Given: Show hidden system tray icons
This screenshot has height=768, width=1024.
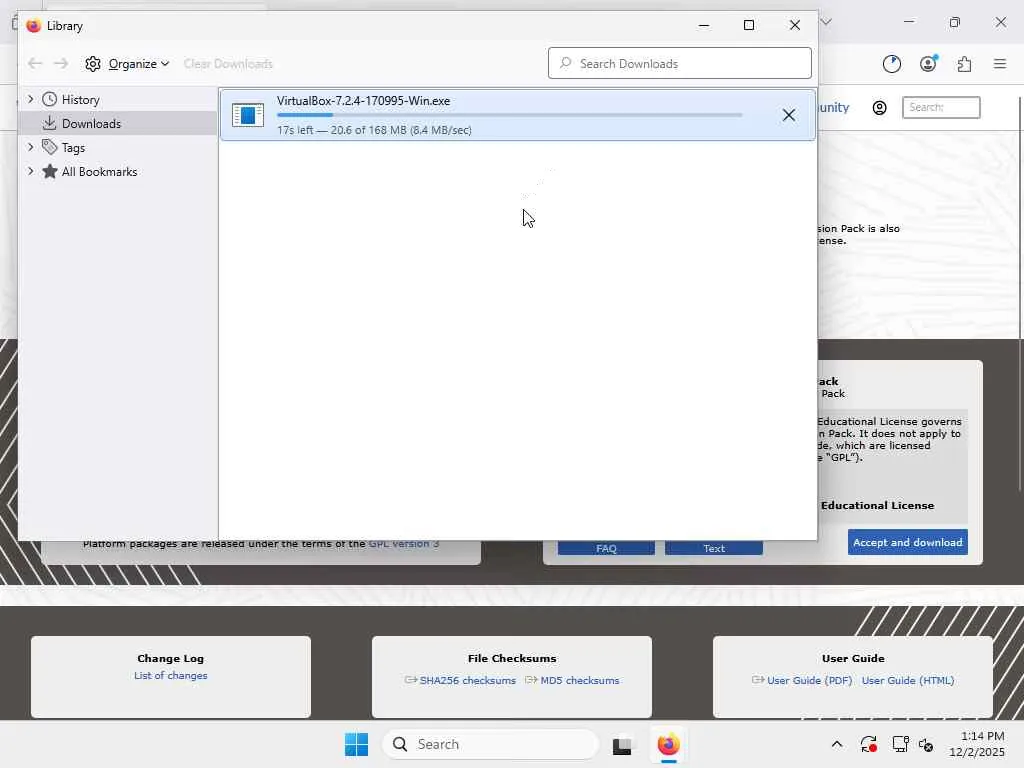Looking at the screenshot, I should pos(837,744).
